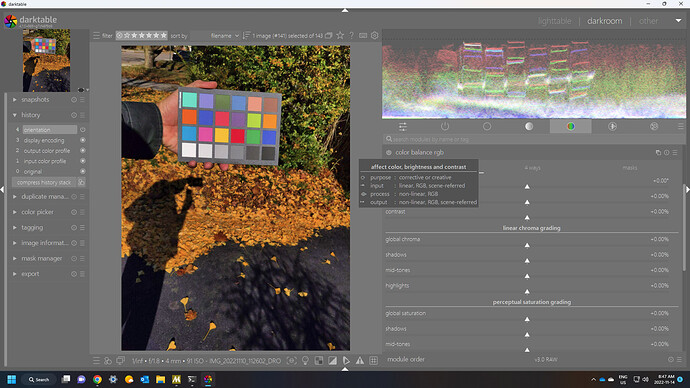Expand the snapshots panel
690x388 pixels.
point(15,100)
